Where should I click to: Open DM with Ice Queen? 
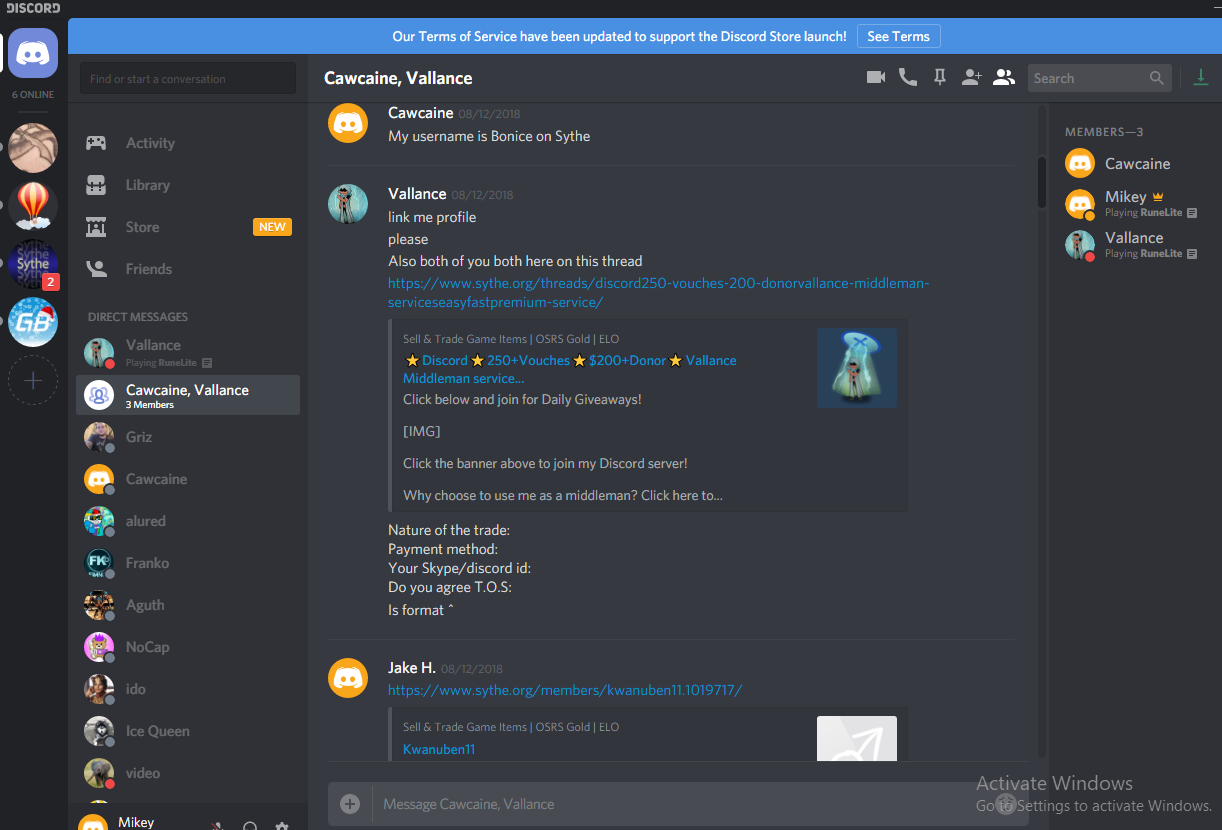(x=188, y=731)
